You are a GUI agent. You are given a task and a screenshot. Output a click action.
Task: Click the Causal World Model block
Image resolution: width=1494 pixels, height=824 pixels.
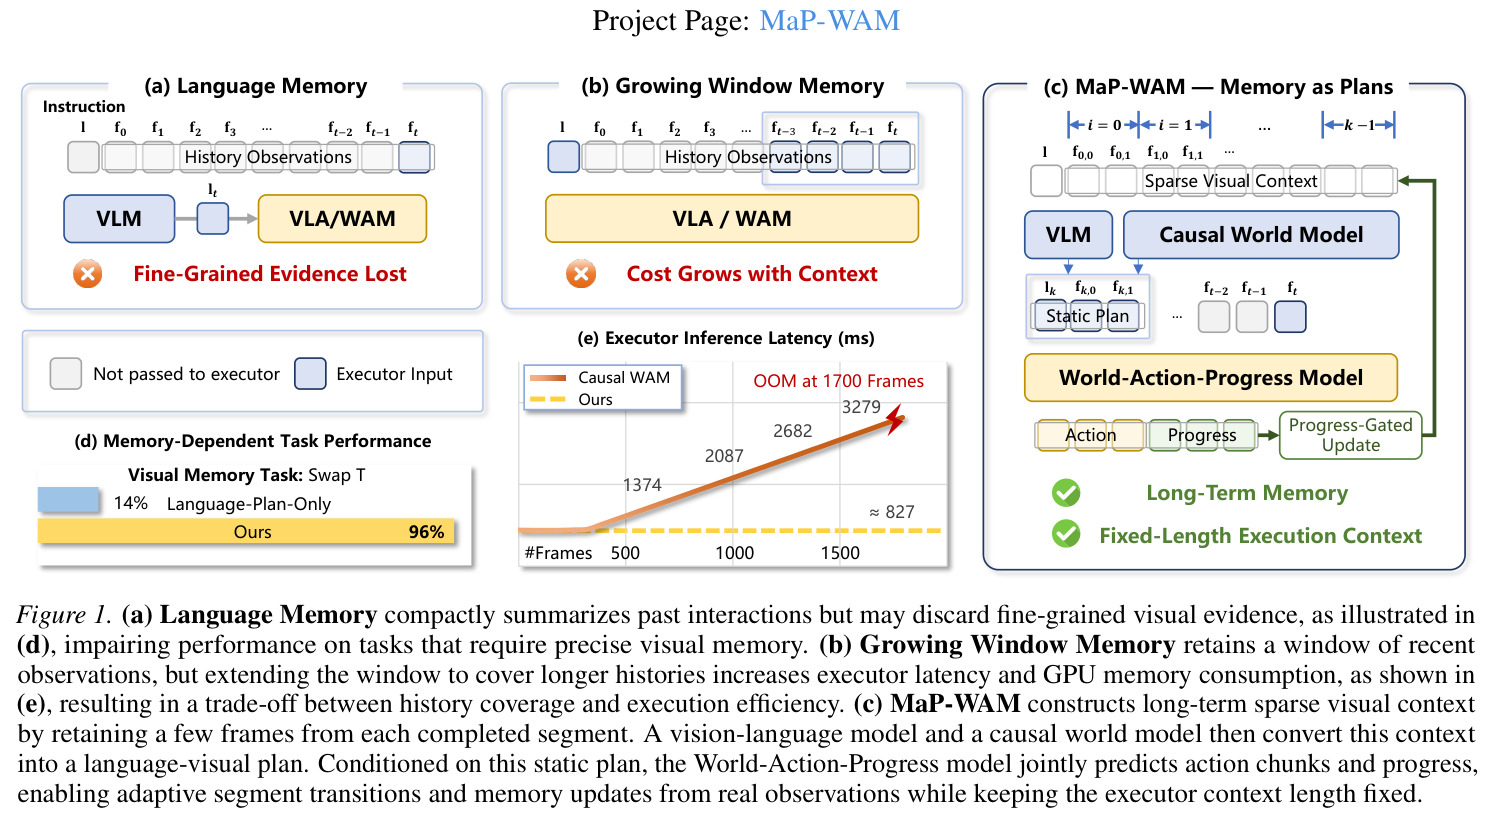1261,235
